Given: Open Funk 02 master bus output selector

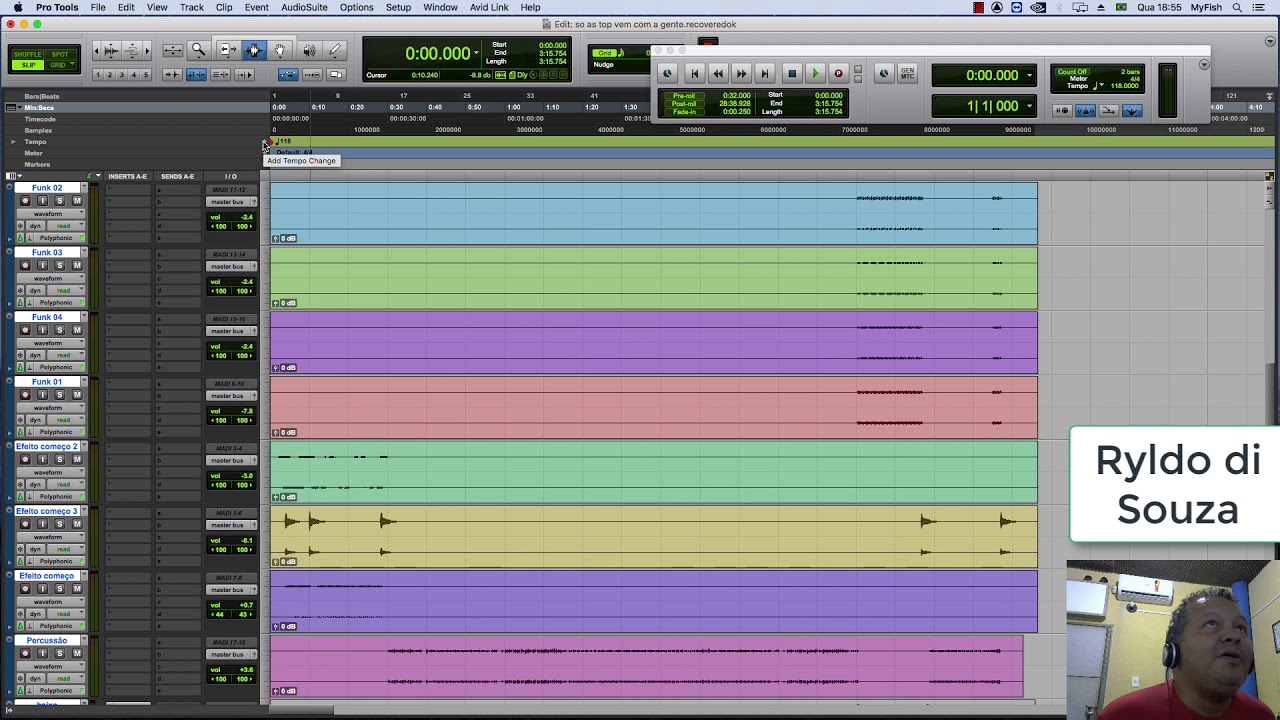Looking at the screenshot, I should click(x=230, y=202).
